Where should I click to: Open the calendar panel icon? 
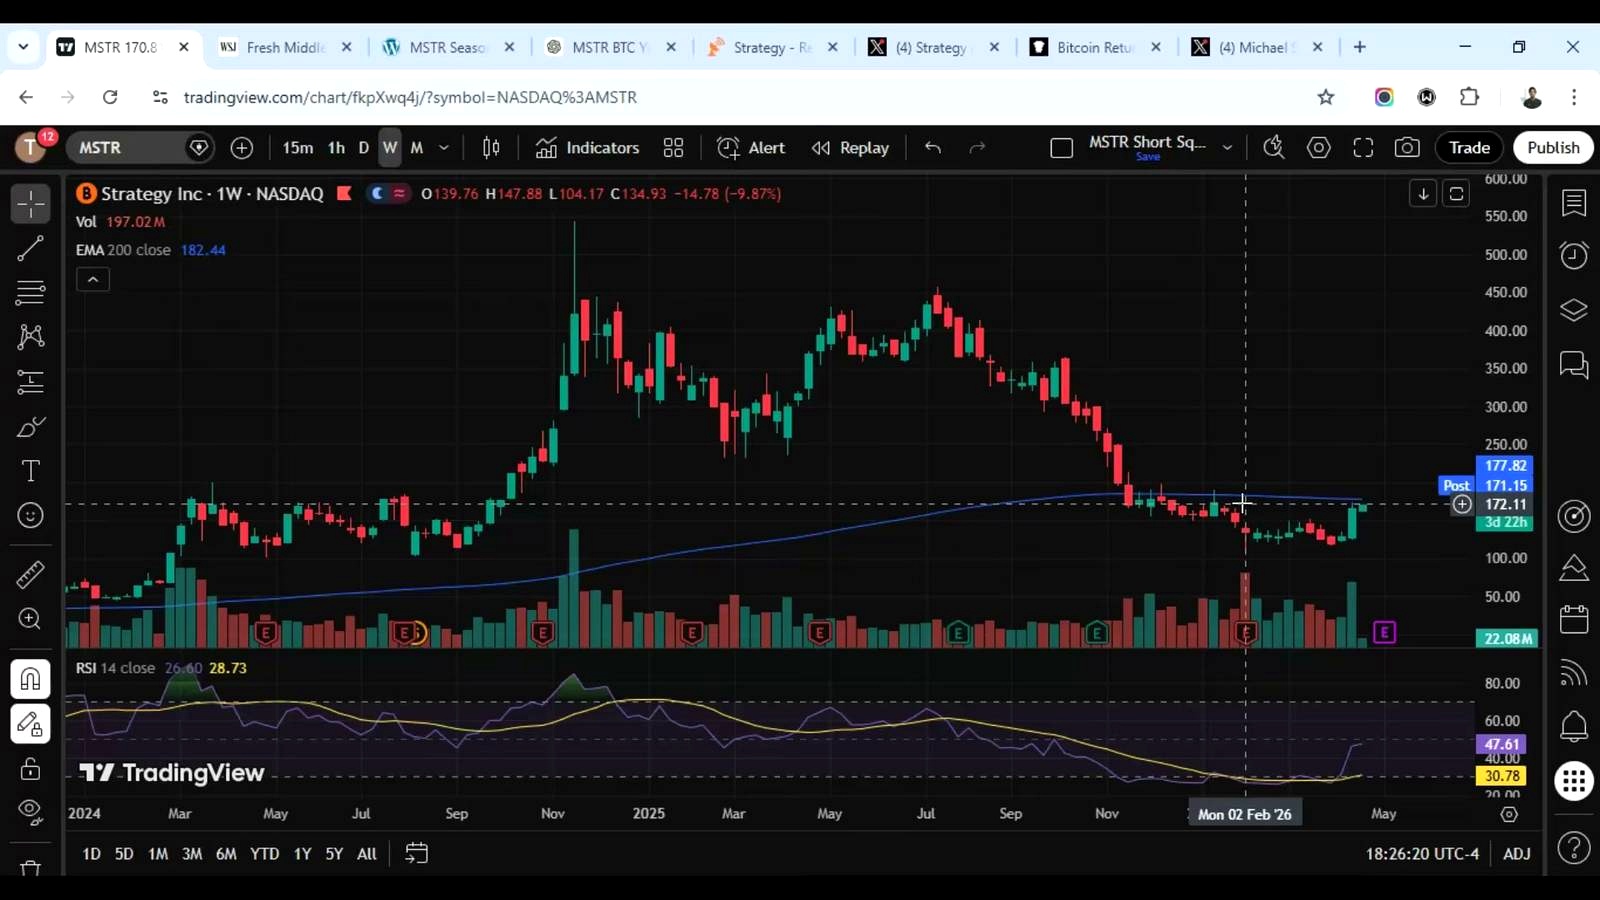pyautogui.click(x=1574, y=620)
